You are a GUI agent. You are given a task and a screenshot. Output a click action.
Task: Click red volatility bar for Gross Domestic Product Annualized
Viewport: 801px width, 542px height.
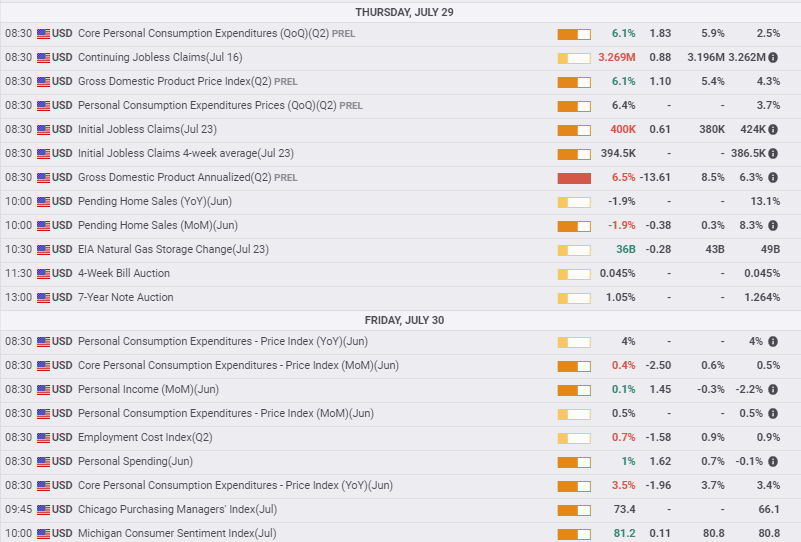tap(574, 178)
